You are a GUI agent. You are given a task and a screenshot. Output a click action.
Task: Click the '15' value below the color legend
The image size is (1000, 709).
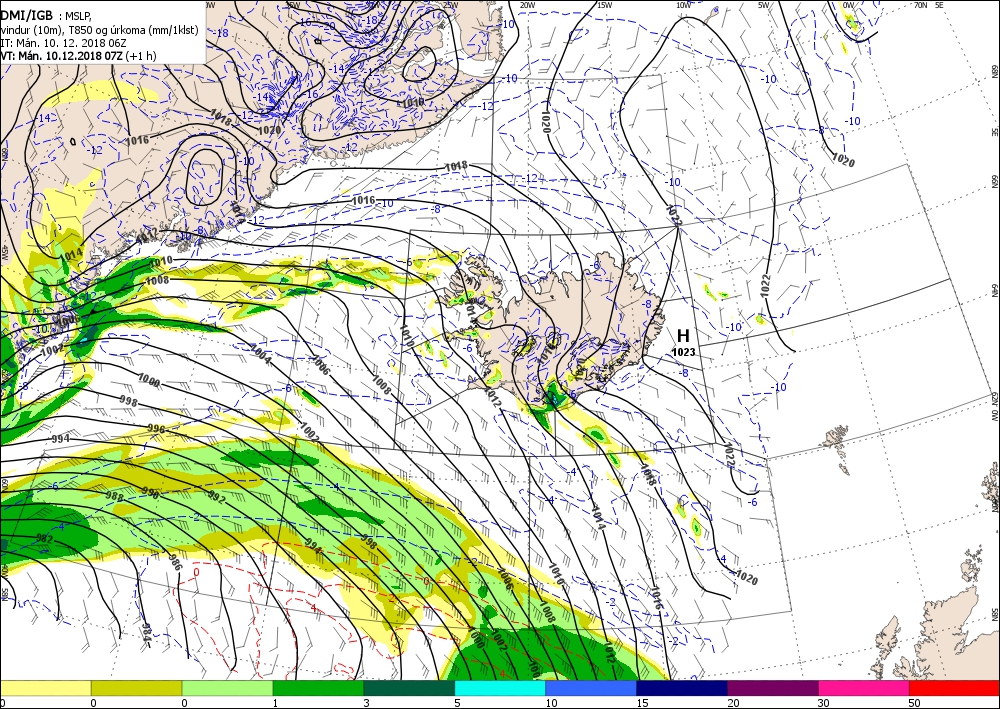tap(642, 703)
